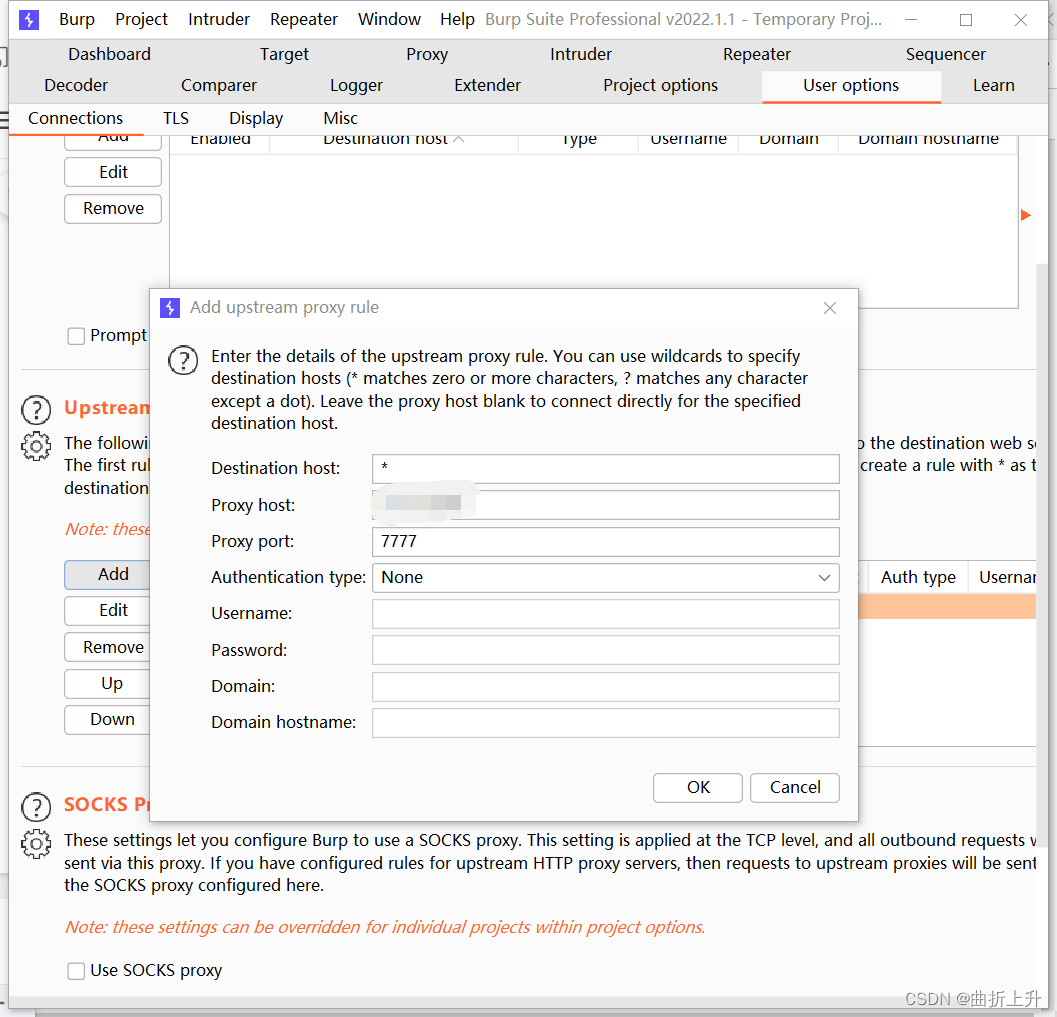Image resolution: width=1057 pixels, height=1017 pixels.
Task: Confirm the proxy rule with OK
Action: tap(698, 787)
